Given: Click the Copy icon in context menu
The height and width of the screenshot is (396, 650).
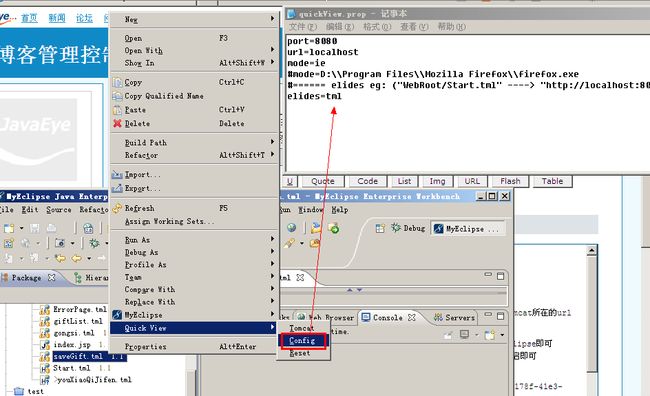Looking at the screenshot, I should tap(117, 82).
